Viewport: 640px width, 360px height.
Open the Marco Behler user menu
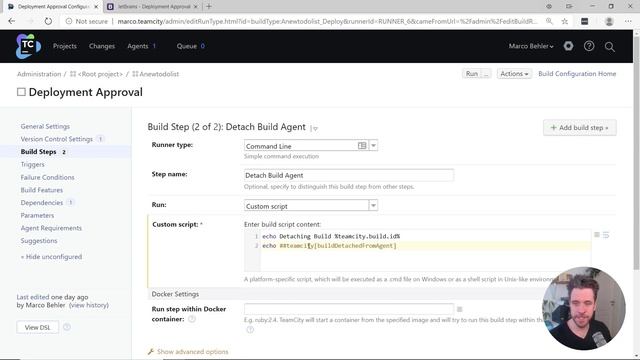tap(531, 46)
